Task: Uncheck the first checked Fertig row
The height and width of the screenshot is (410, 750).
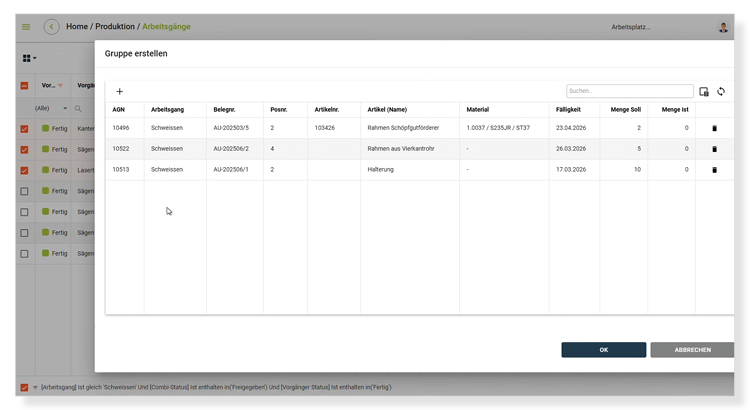Action: pyautogui.click(x=25, y=129)
